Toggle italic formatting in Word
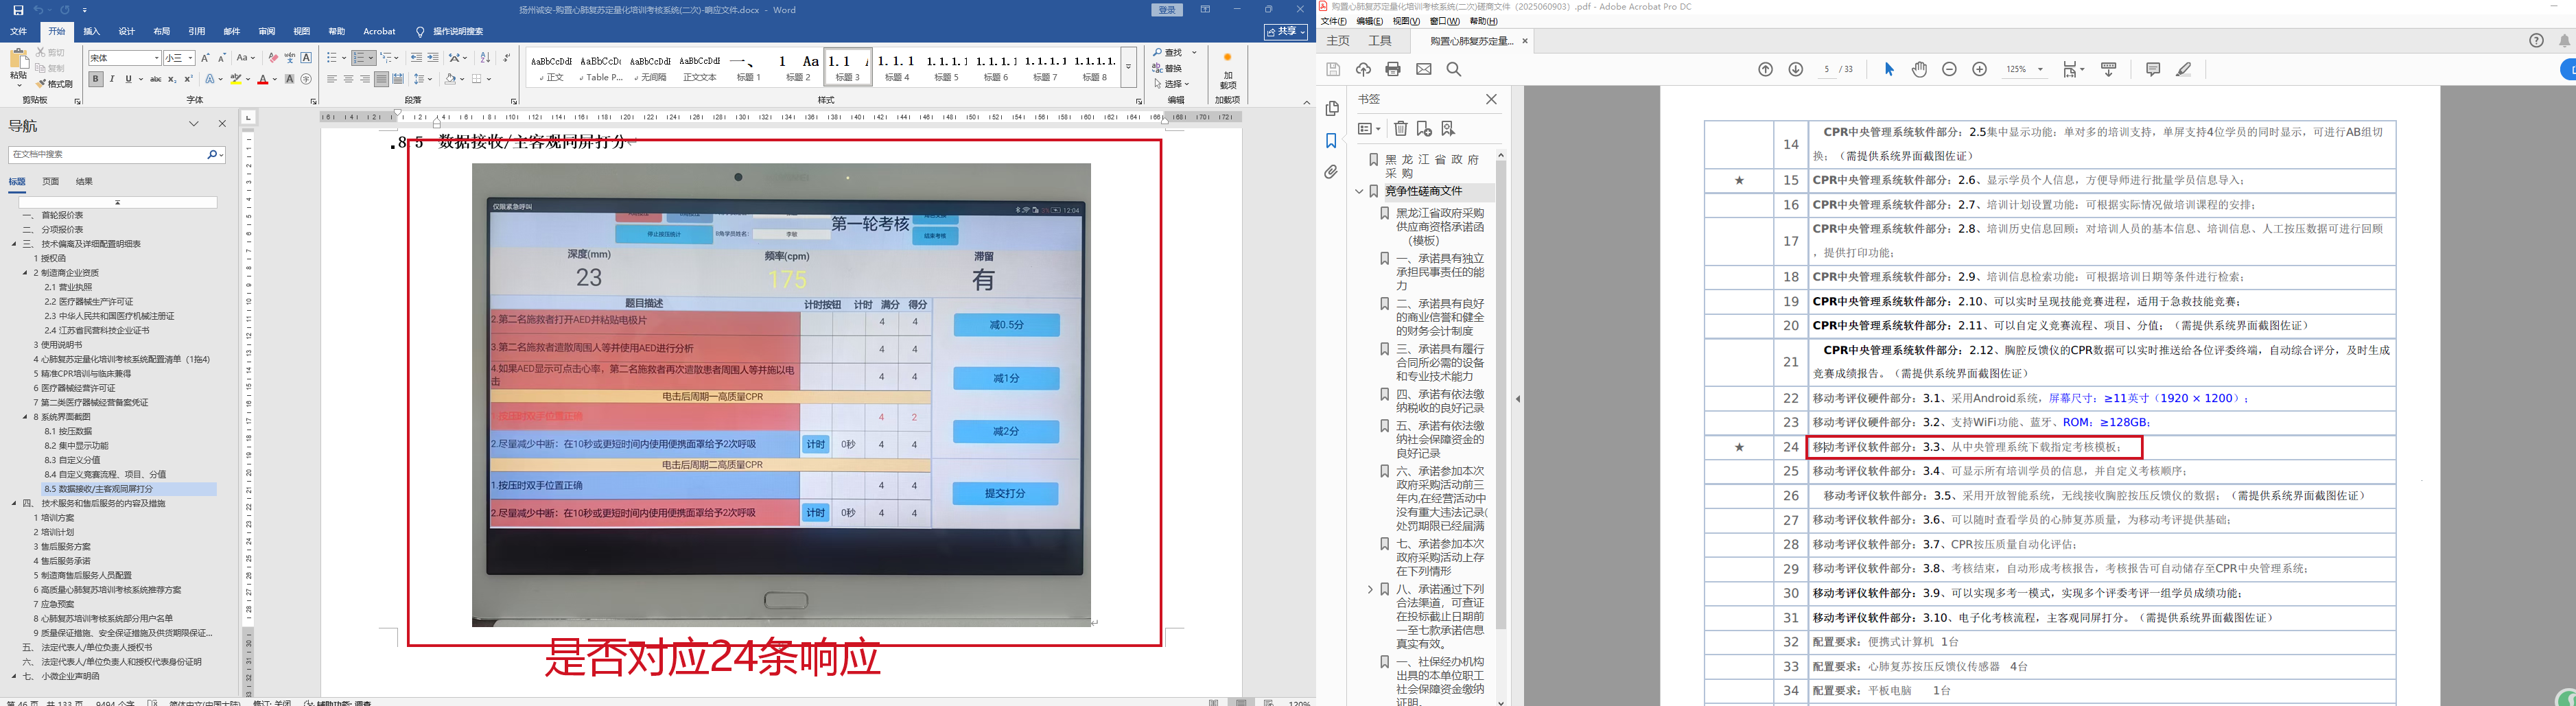Viewport: 2576px width, 706px height. click(x=112, y=79)
